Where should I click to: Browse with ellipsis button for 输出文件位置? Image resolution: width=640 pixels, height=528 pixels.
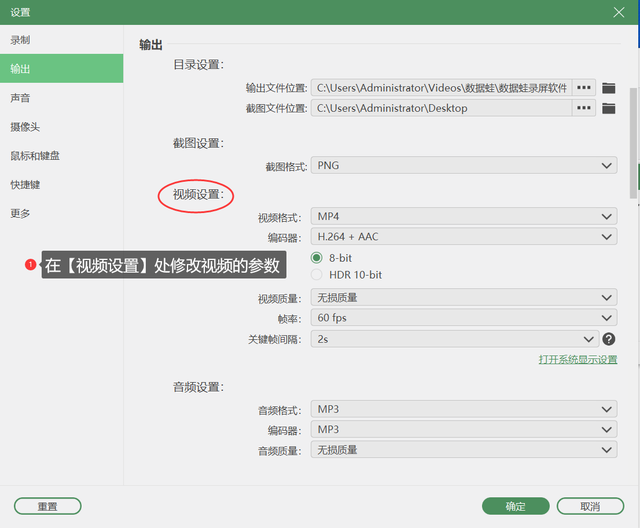pos(584,88)
